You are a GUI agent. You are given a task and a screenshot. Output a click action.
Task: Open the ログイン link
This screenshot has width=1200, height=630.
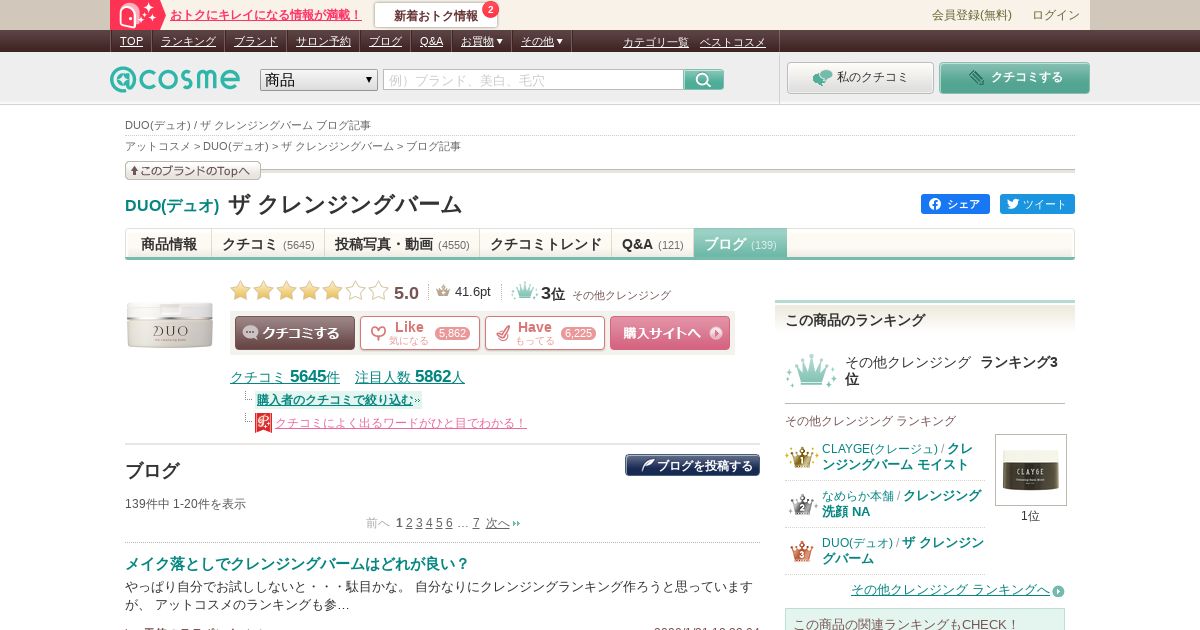click(1056, 15)
